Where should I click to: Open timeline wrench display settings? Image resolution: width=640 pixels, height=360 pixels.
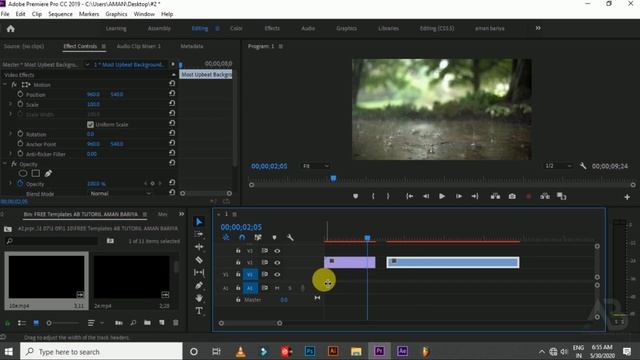(x=290, y=238)
